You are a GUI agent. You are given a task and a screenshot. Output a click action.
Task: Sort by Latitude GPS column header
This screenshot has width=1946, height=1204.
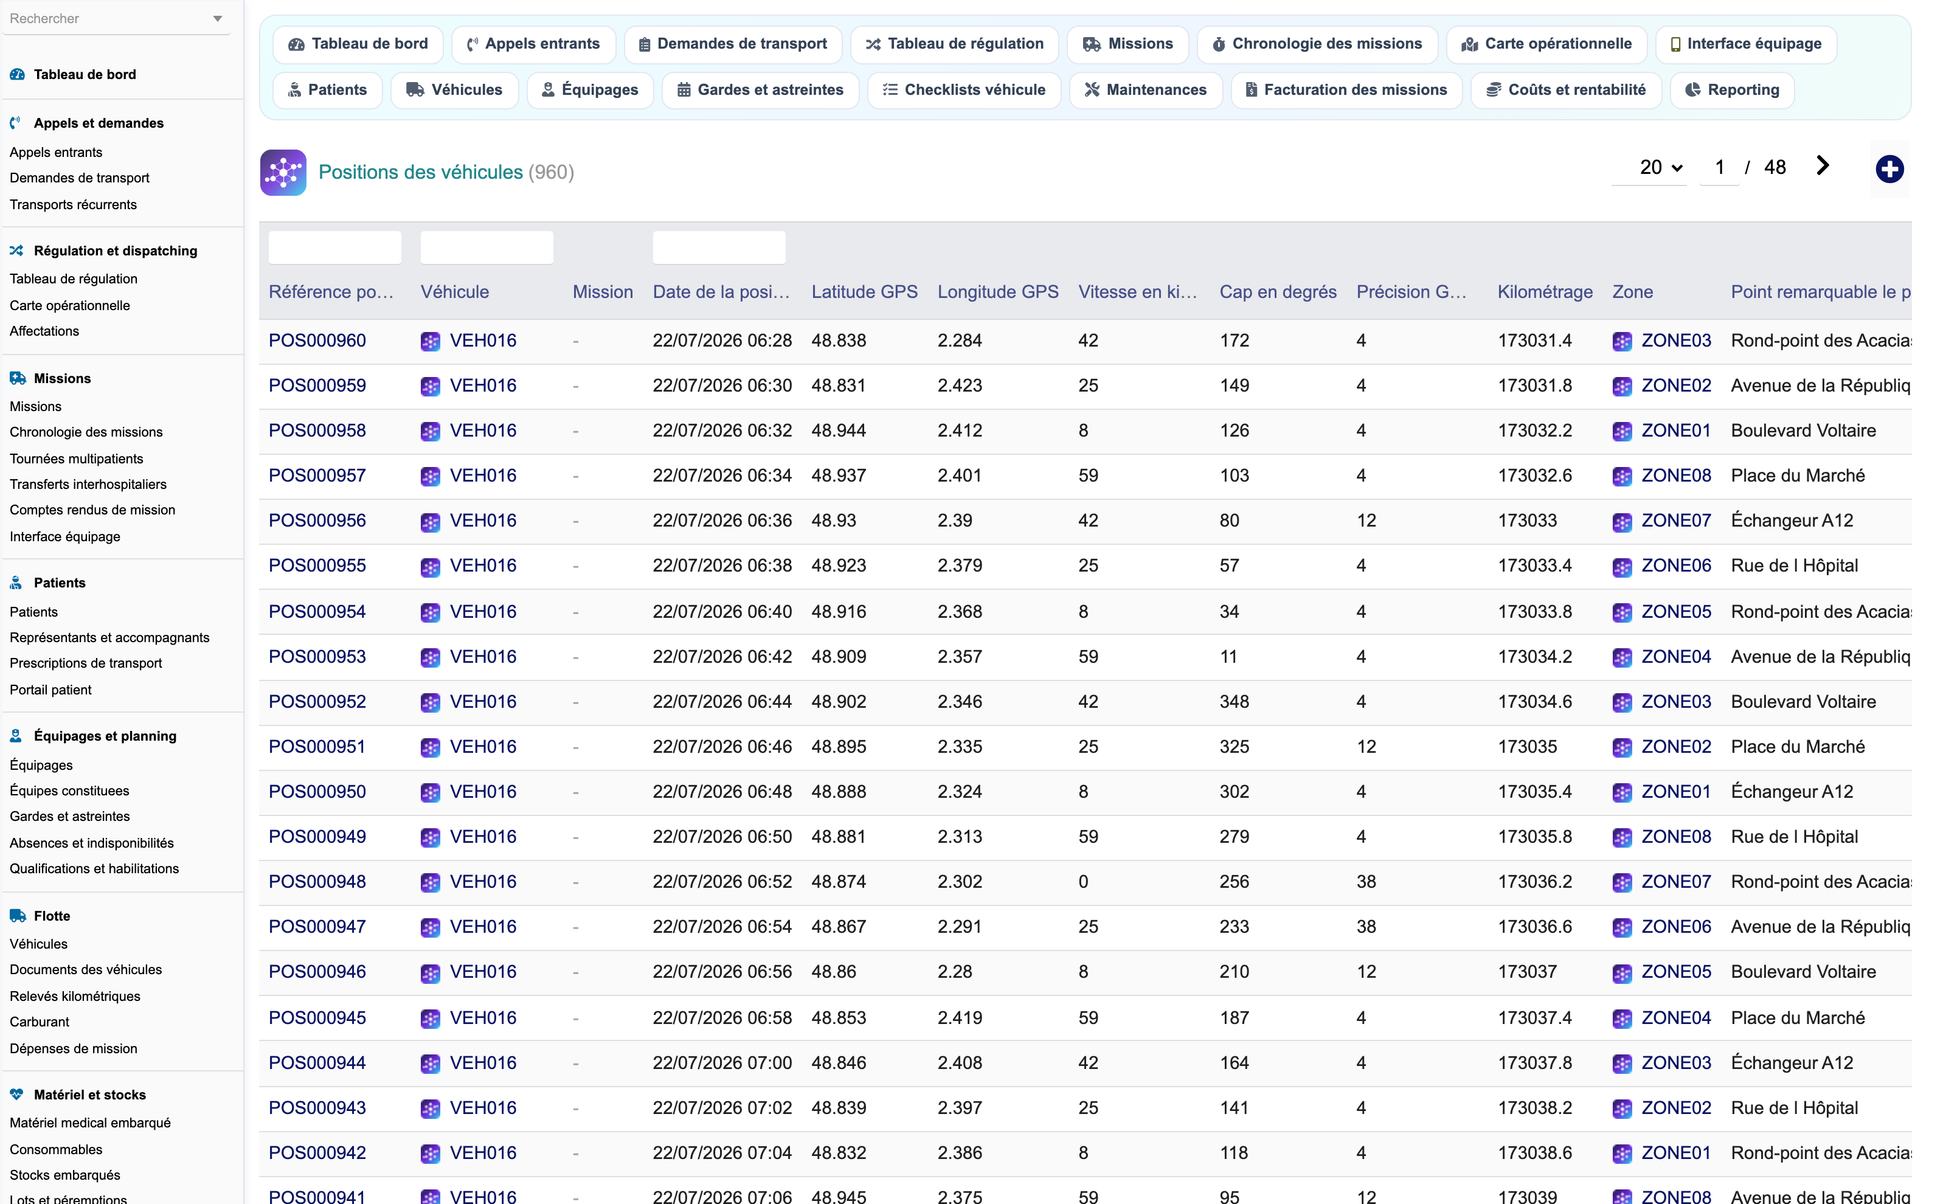click(864, 292)
